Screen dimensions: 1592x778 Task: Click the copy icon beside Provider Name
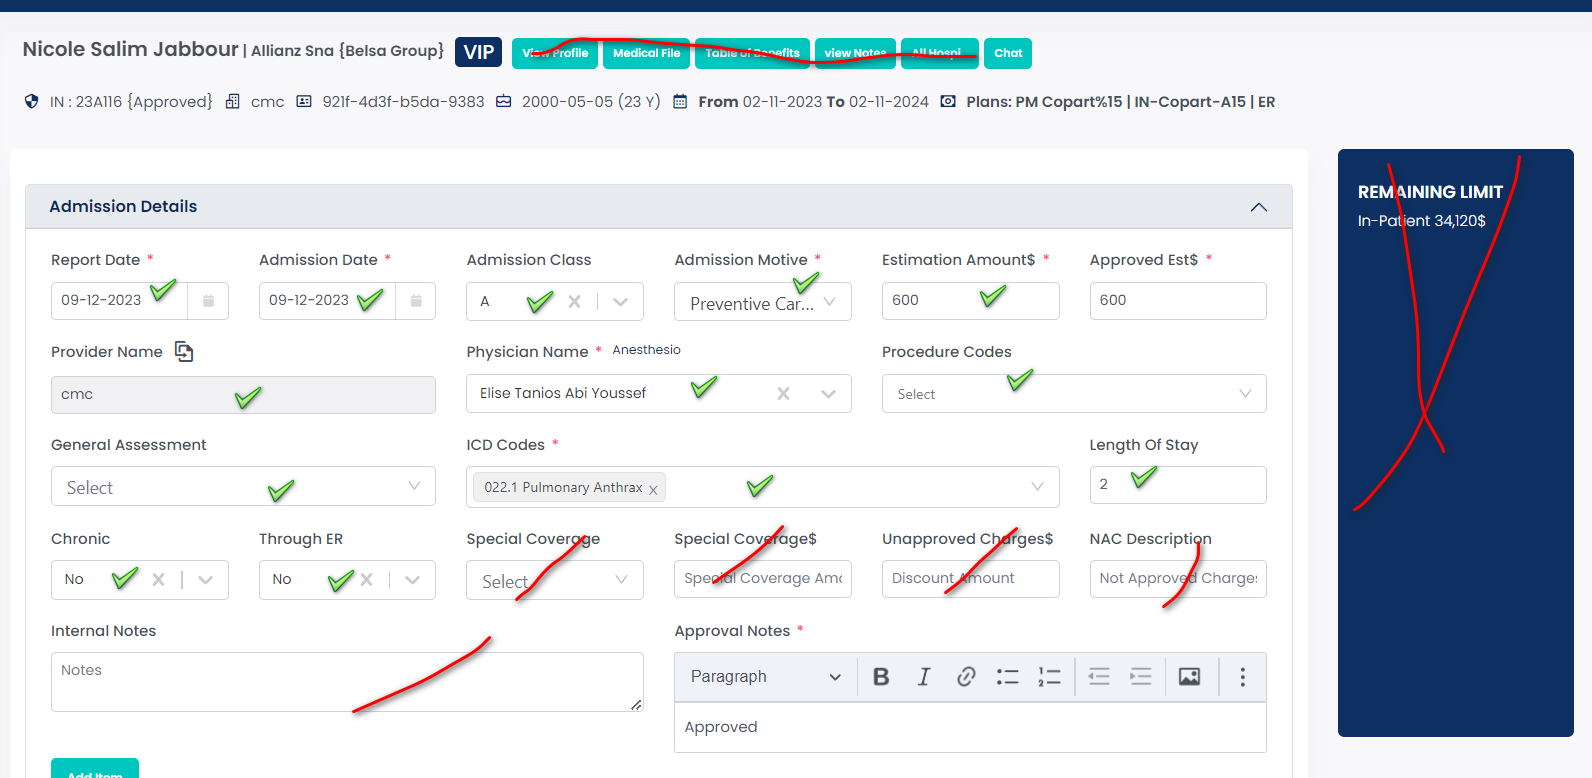coord(184,352)
